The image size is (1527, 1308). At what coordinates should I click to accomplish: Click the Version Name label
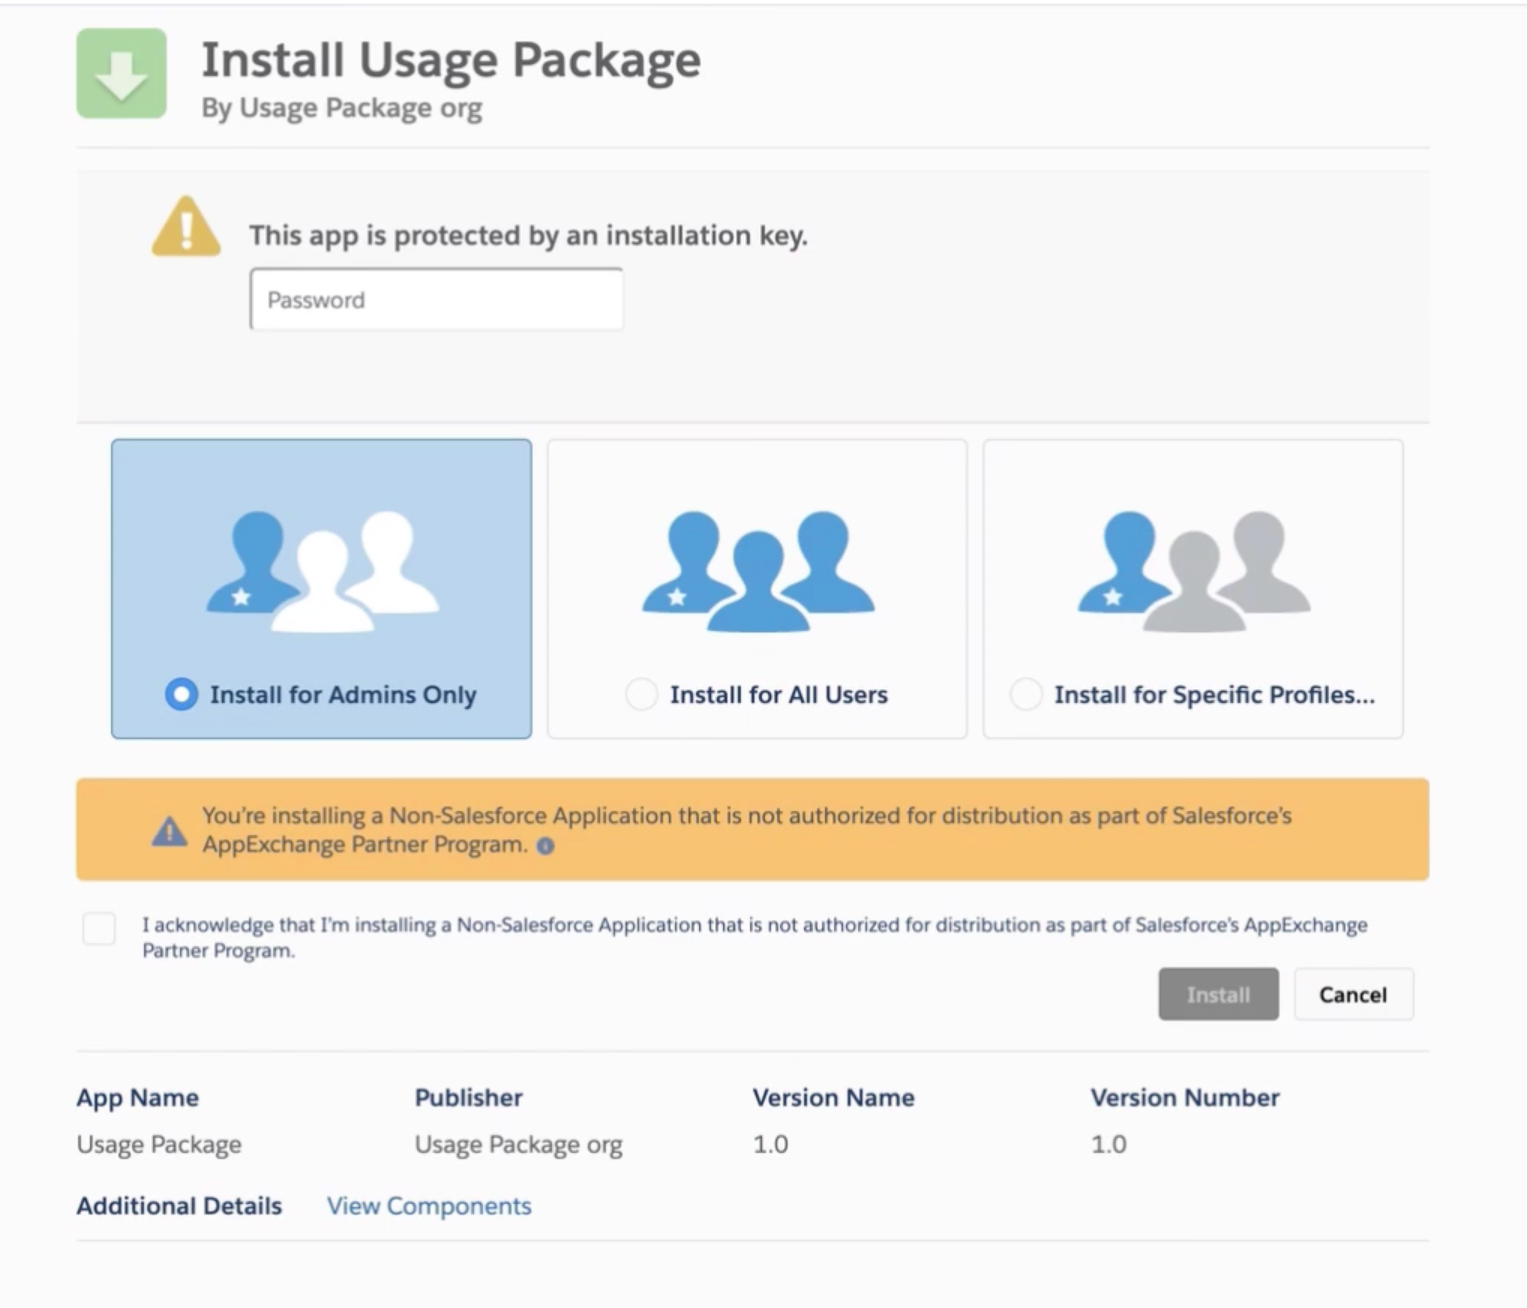[x=834, y=1097]
